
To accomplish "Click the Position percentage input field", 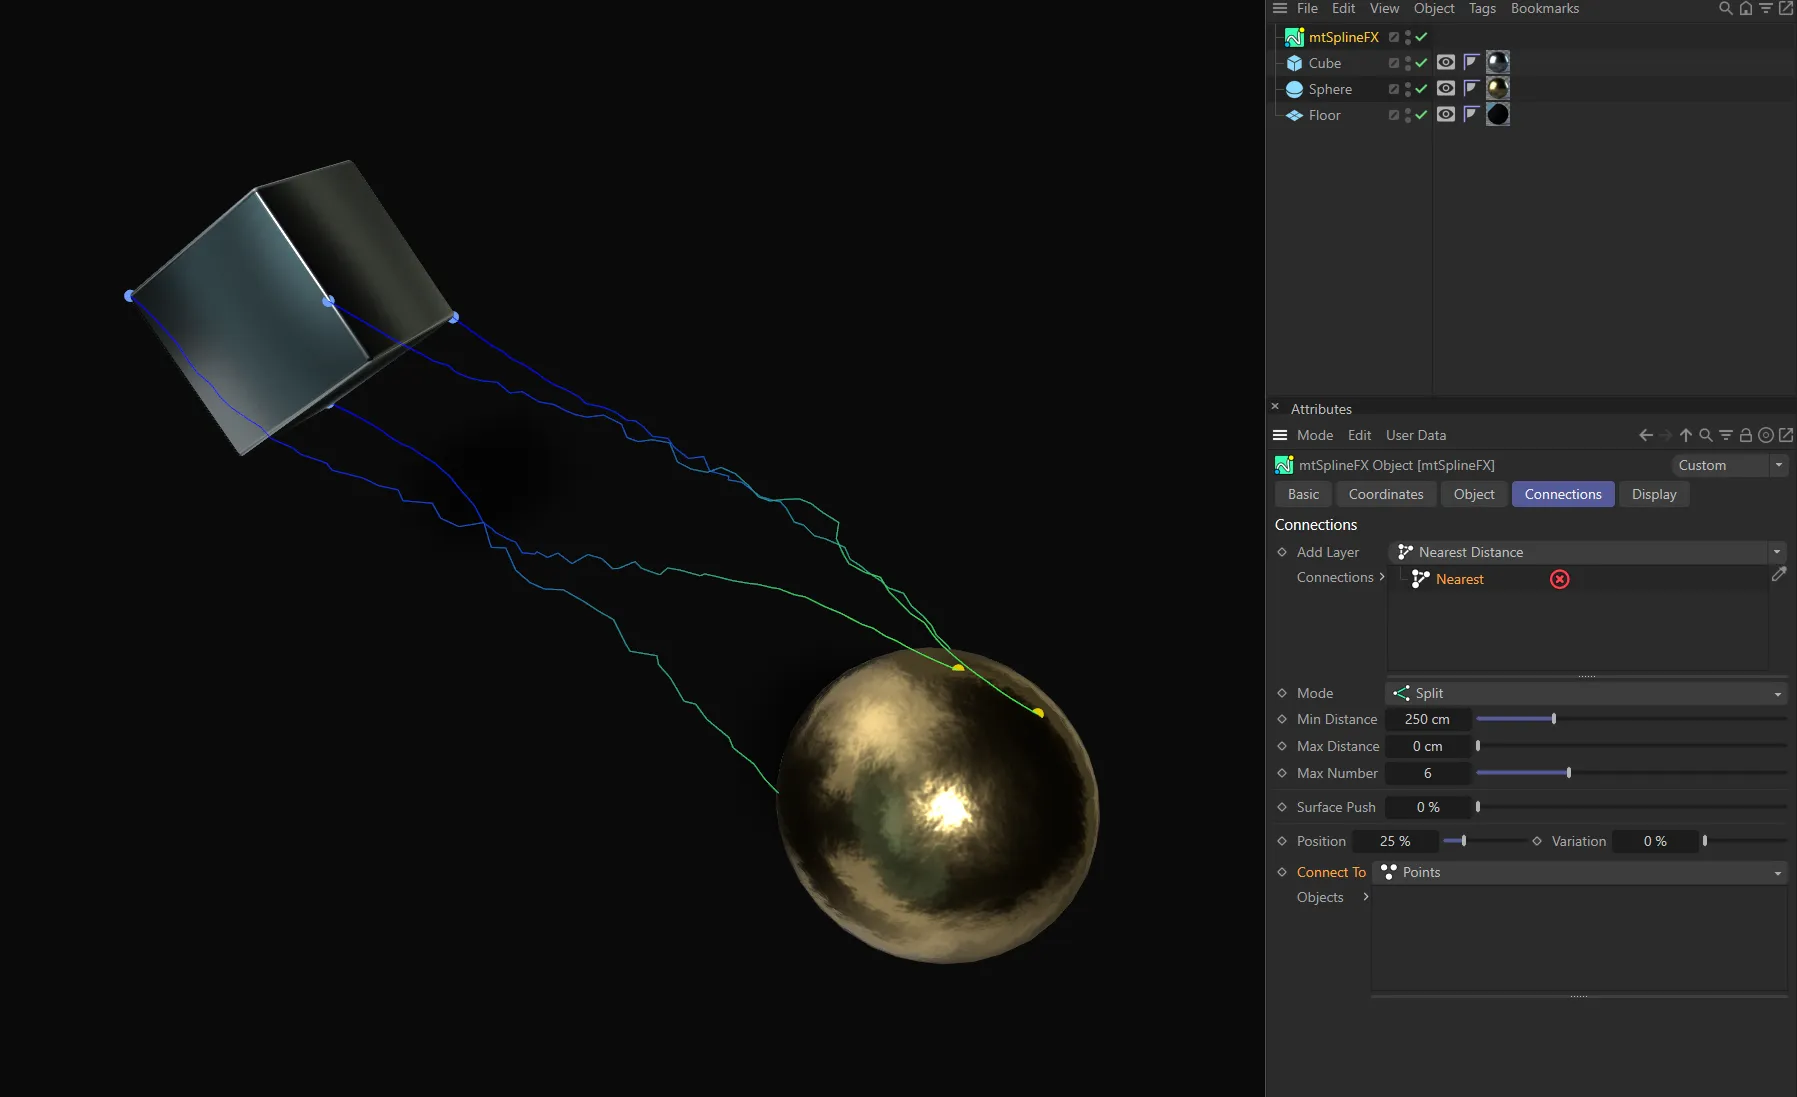I will coord(1394,841).
